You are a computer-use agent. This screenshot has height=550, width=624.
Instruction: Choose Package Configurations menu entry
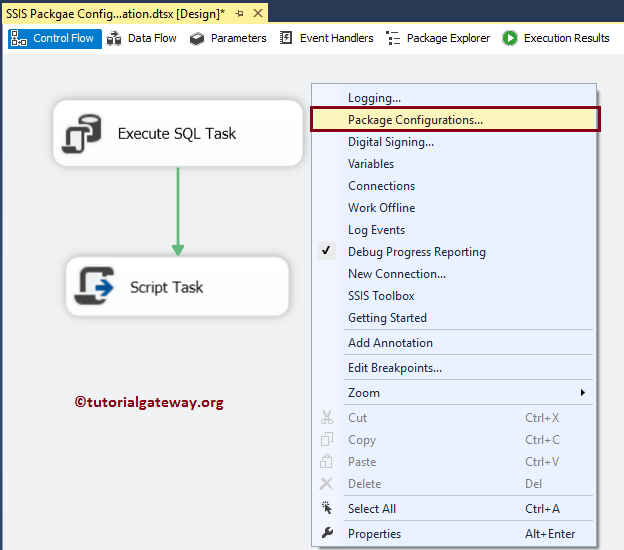click(x=454, y=119)
